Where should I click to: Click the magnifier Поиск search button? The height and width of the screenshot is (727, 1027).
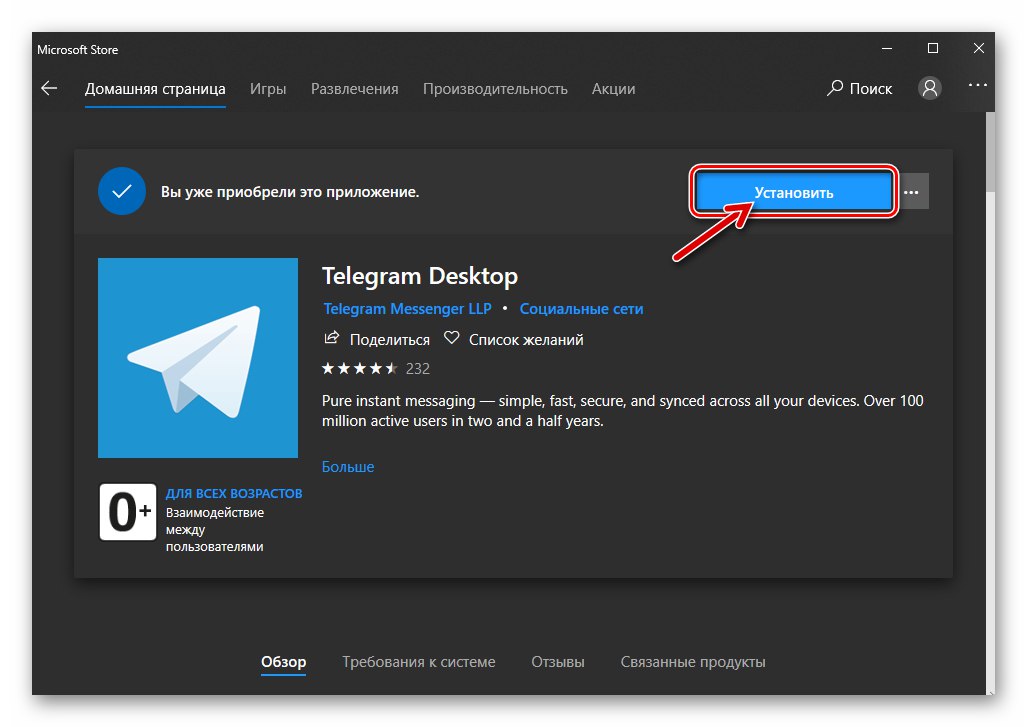tap(859, 88)
